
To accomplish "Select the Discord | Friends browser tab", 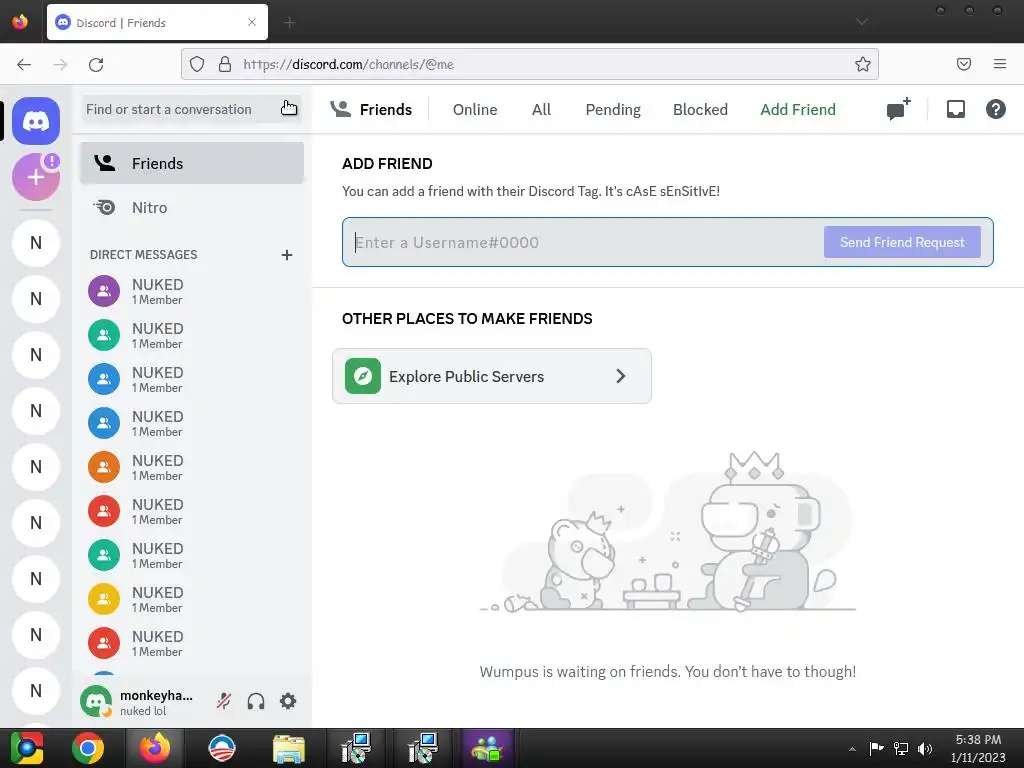I will [x=157, y=22].
